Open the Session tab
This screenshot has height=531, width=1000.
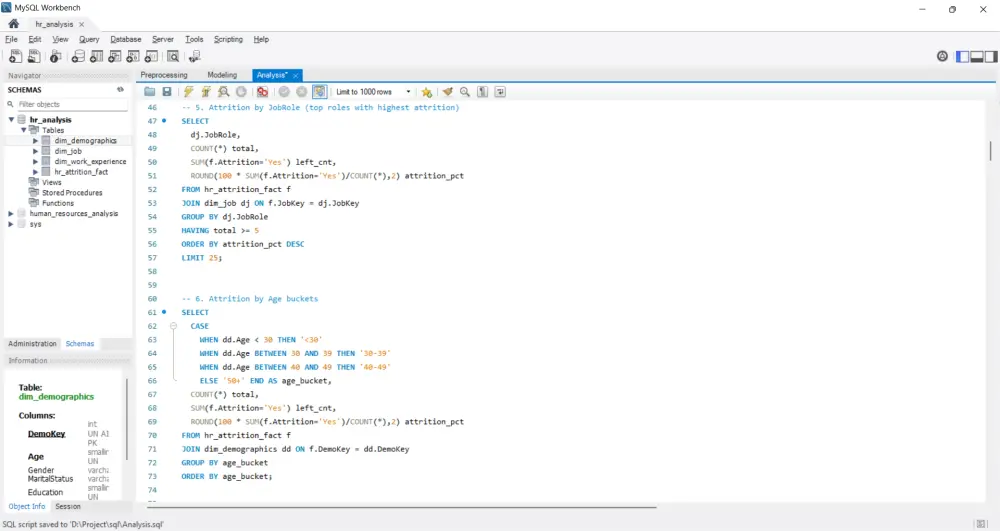pyautogui.click(x=68, y=506)
